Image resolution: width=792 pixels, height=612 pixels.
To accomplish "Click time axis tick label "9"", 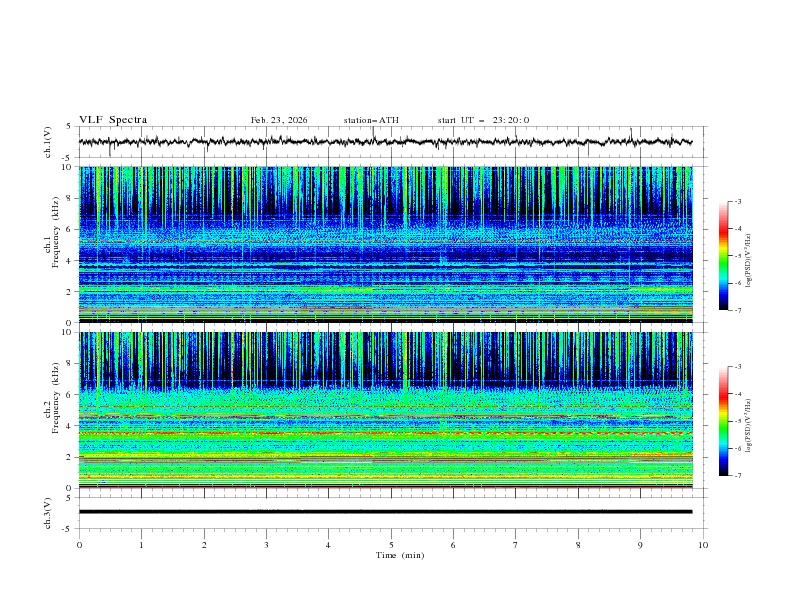I will [x=640, y=545].
